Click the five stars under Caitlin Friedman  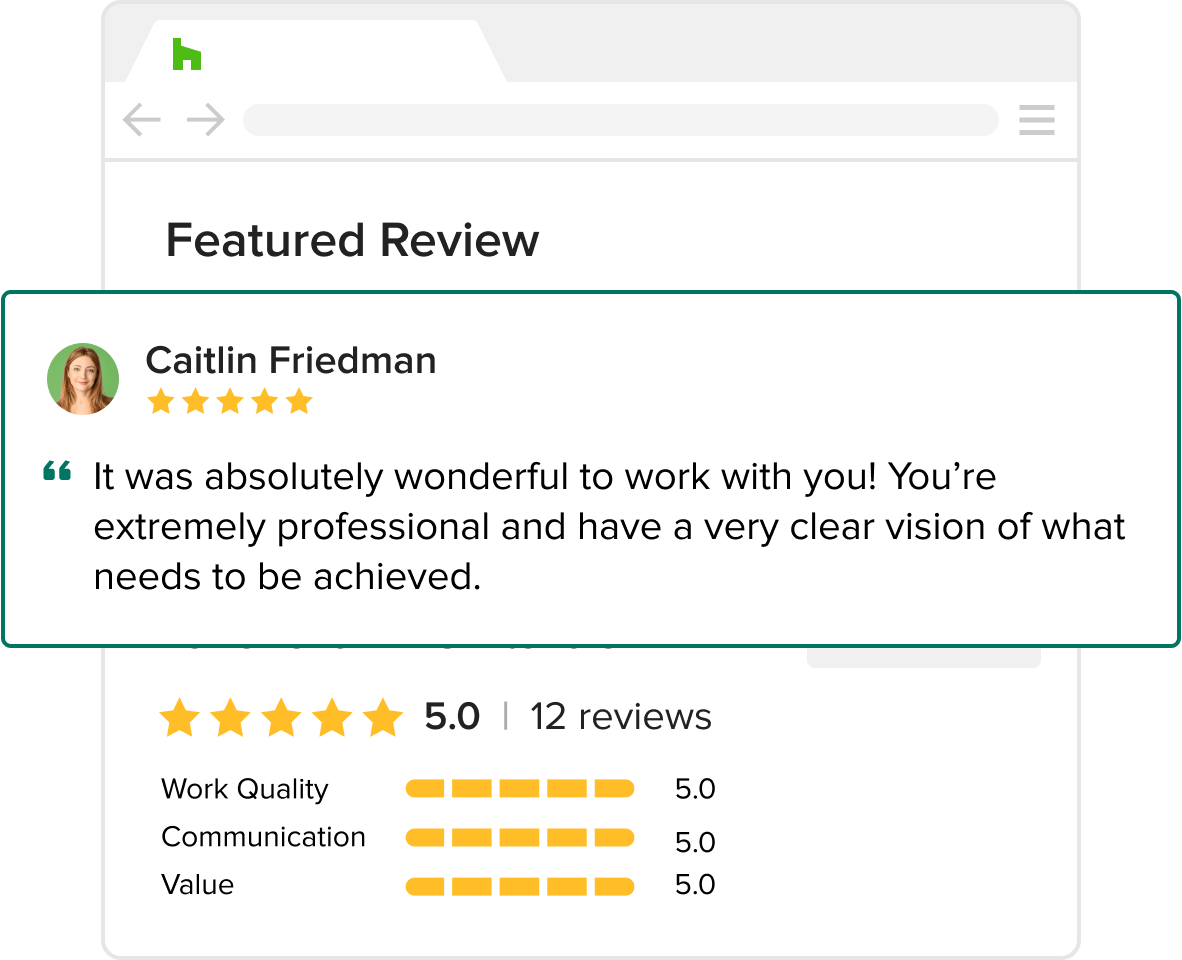tap(230, 402)
